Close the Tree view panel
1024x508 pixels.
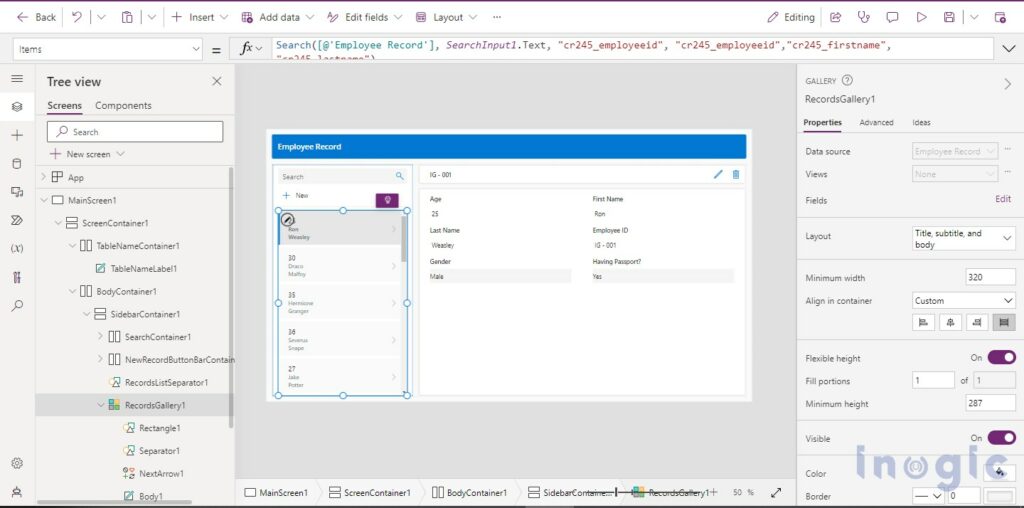pos(217,82)
